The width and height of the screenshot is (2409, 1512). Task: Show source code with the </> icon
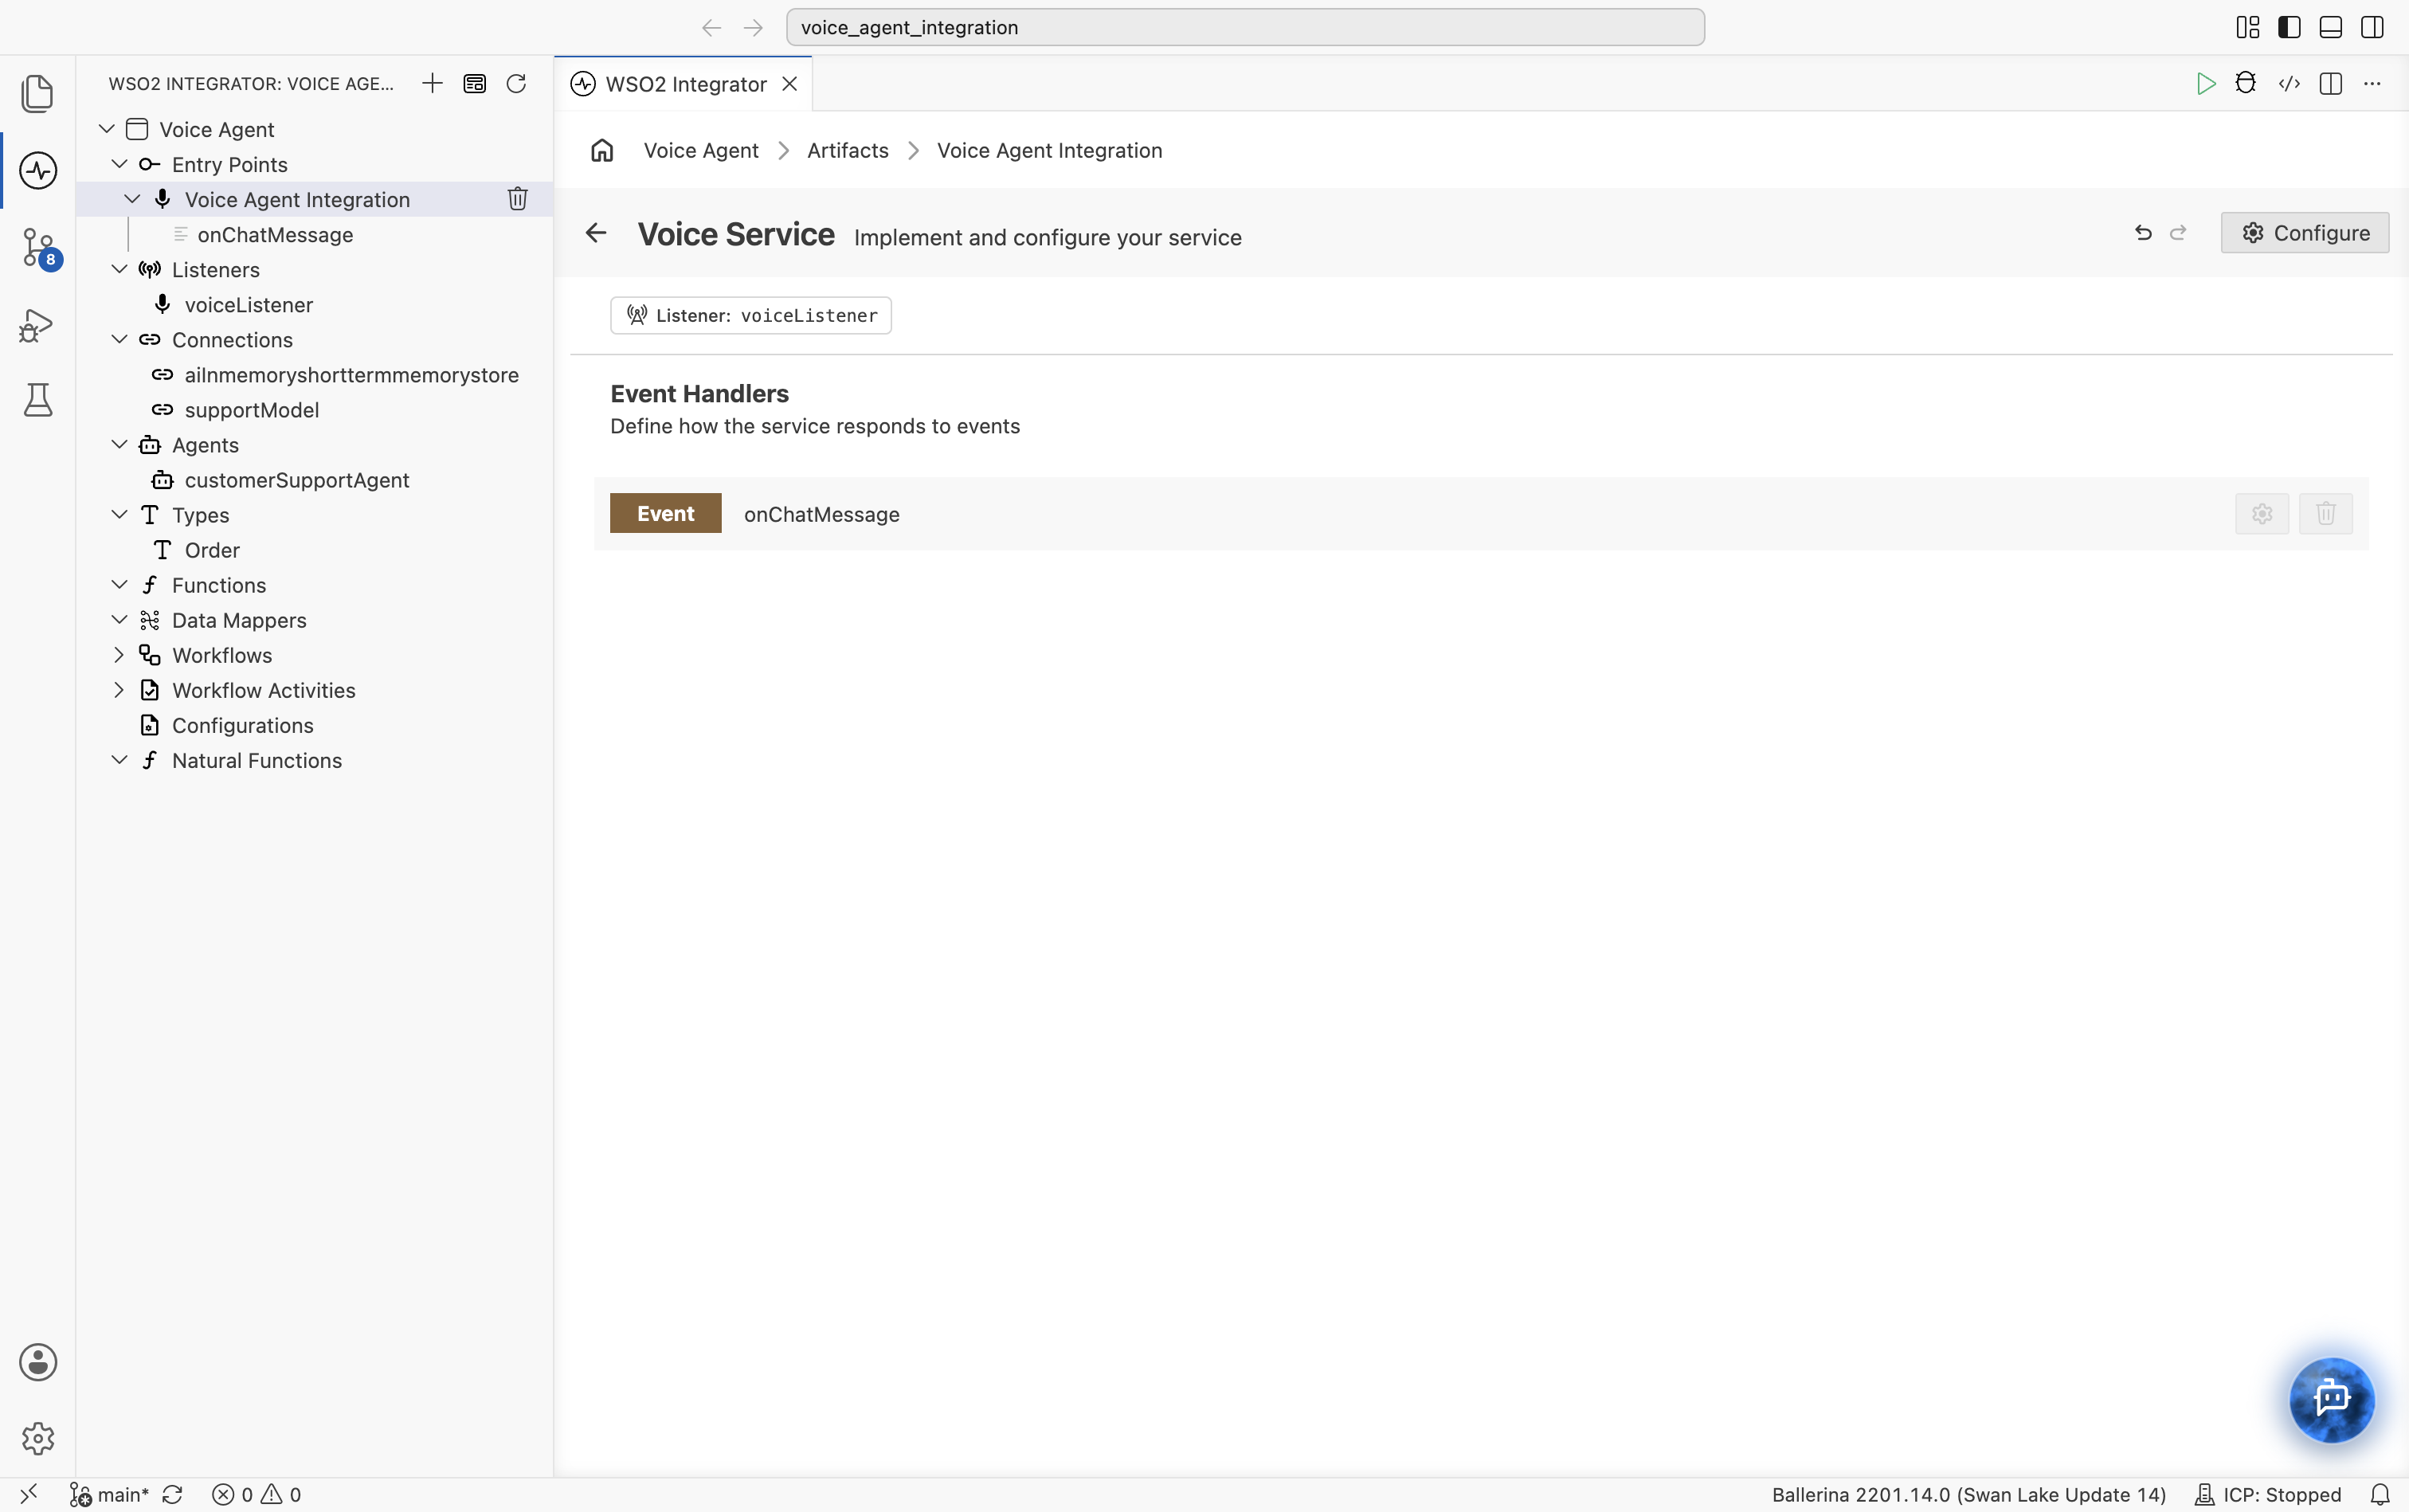click(x=2289, y=83)
